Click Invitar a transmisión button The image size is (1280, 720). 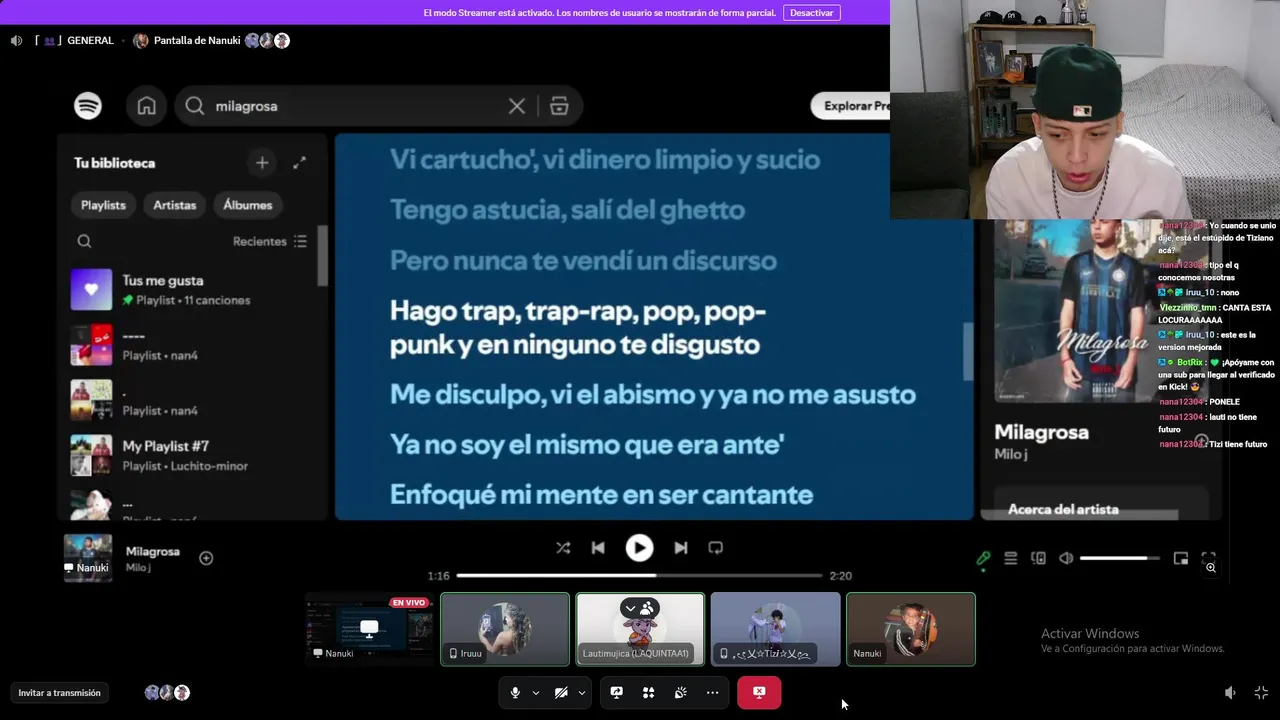click(x=59, y=693)
